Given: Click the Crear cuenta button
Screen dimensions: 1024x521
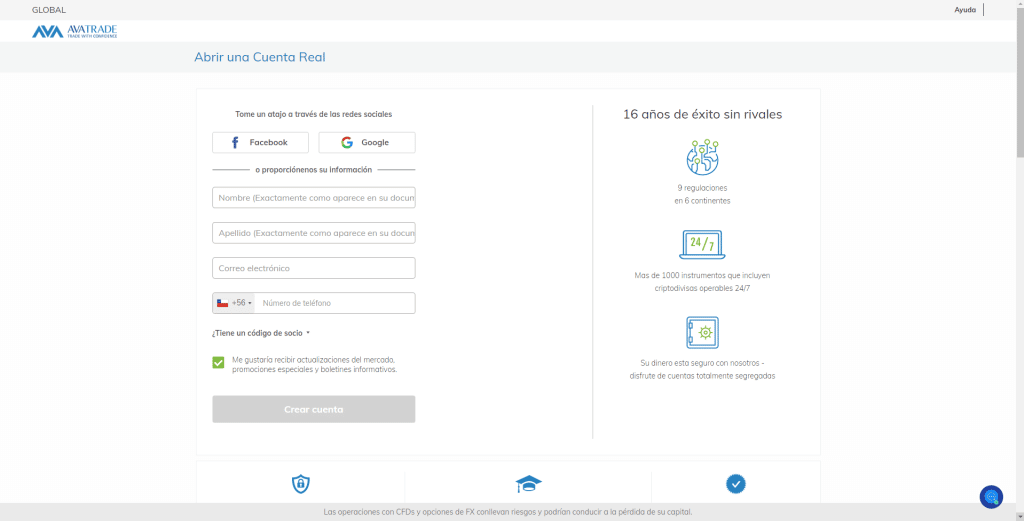Looking at the screenshot, I should tap(313, 409).
